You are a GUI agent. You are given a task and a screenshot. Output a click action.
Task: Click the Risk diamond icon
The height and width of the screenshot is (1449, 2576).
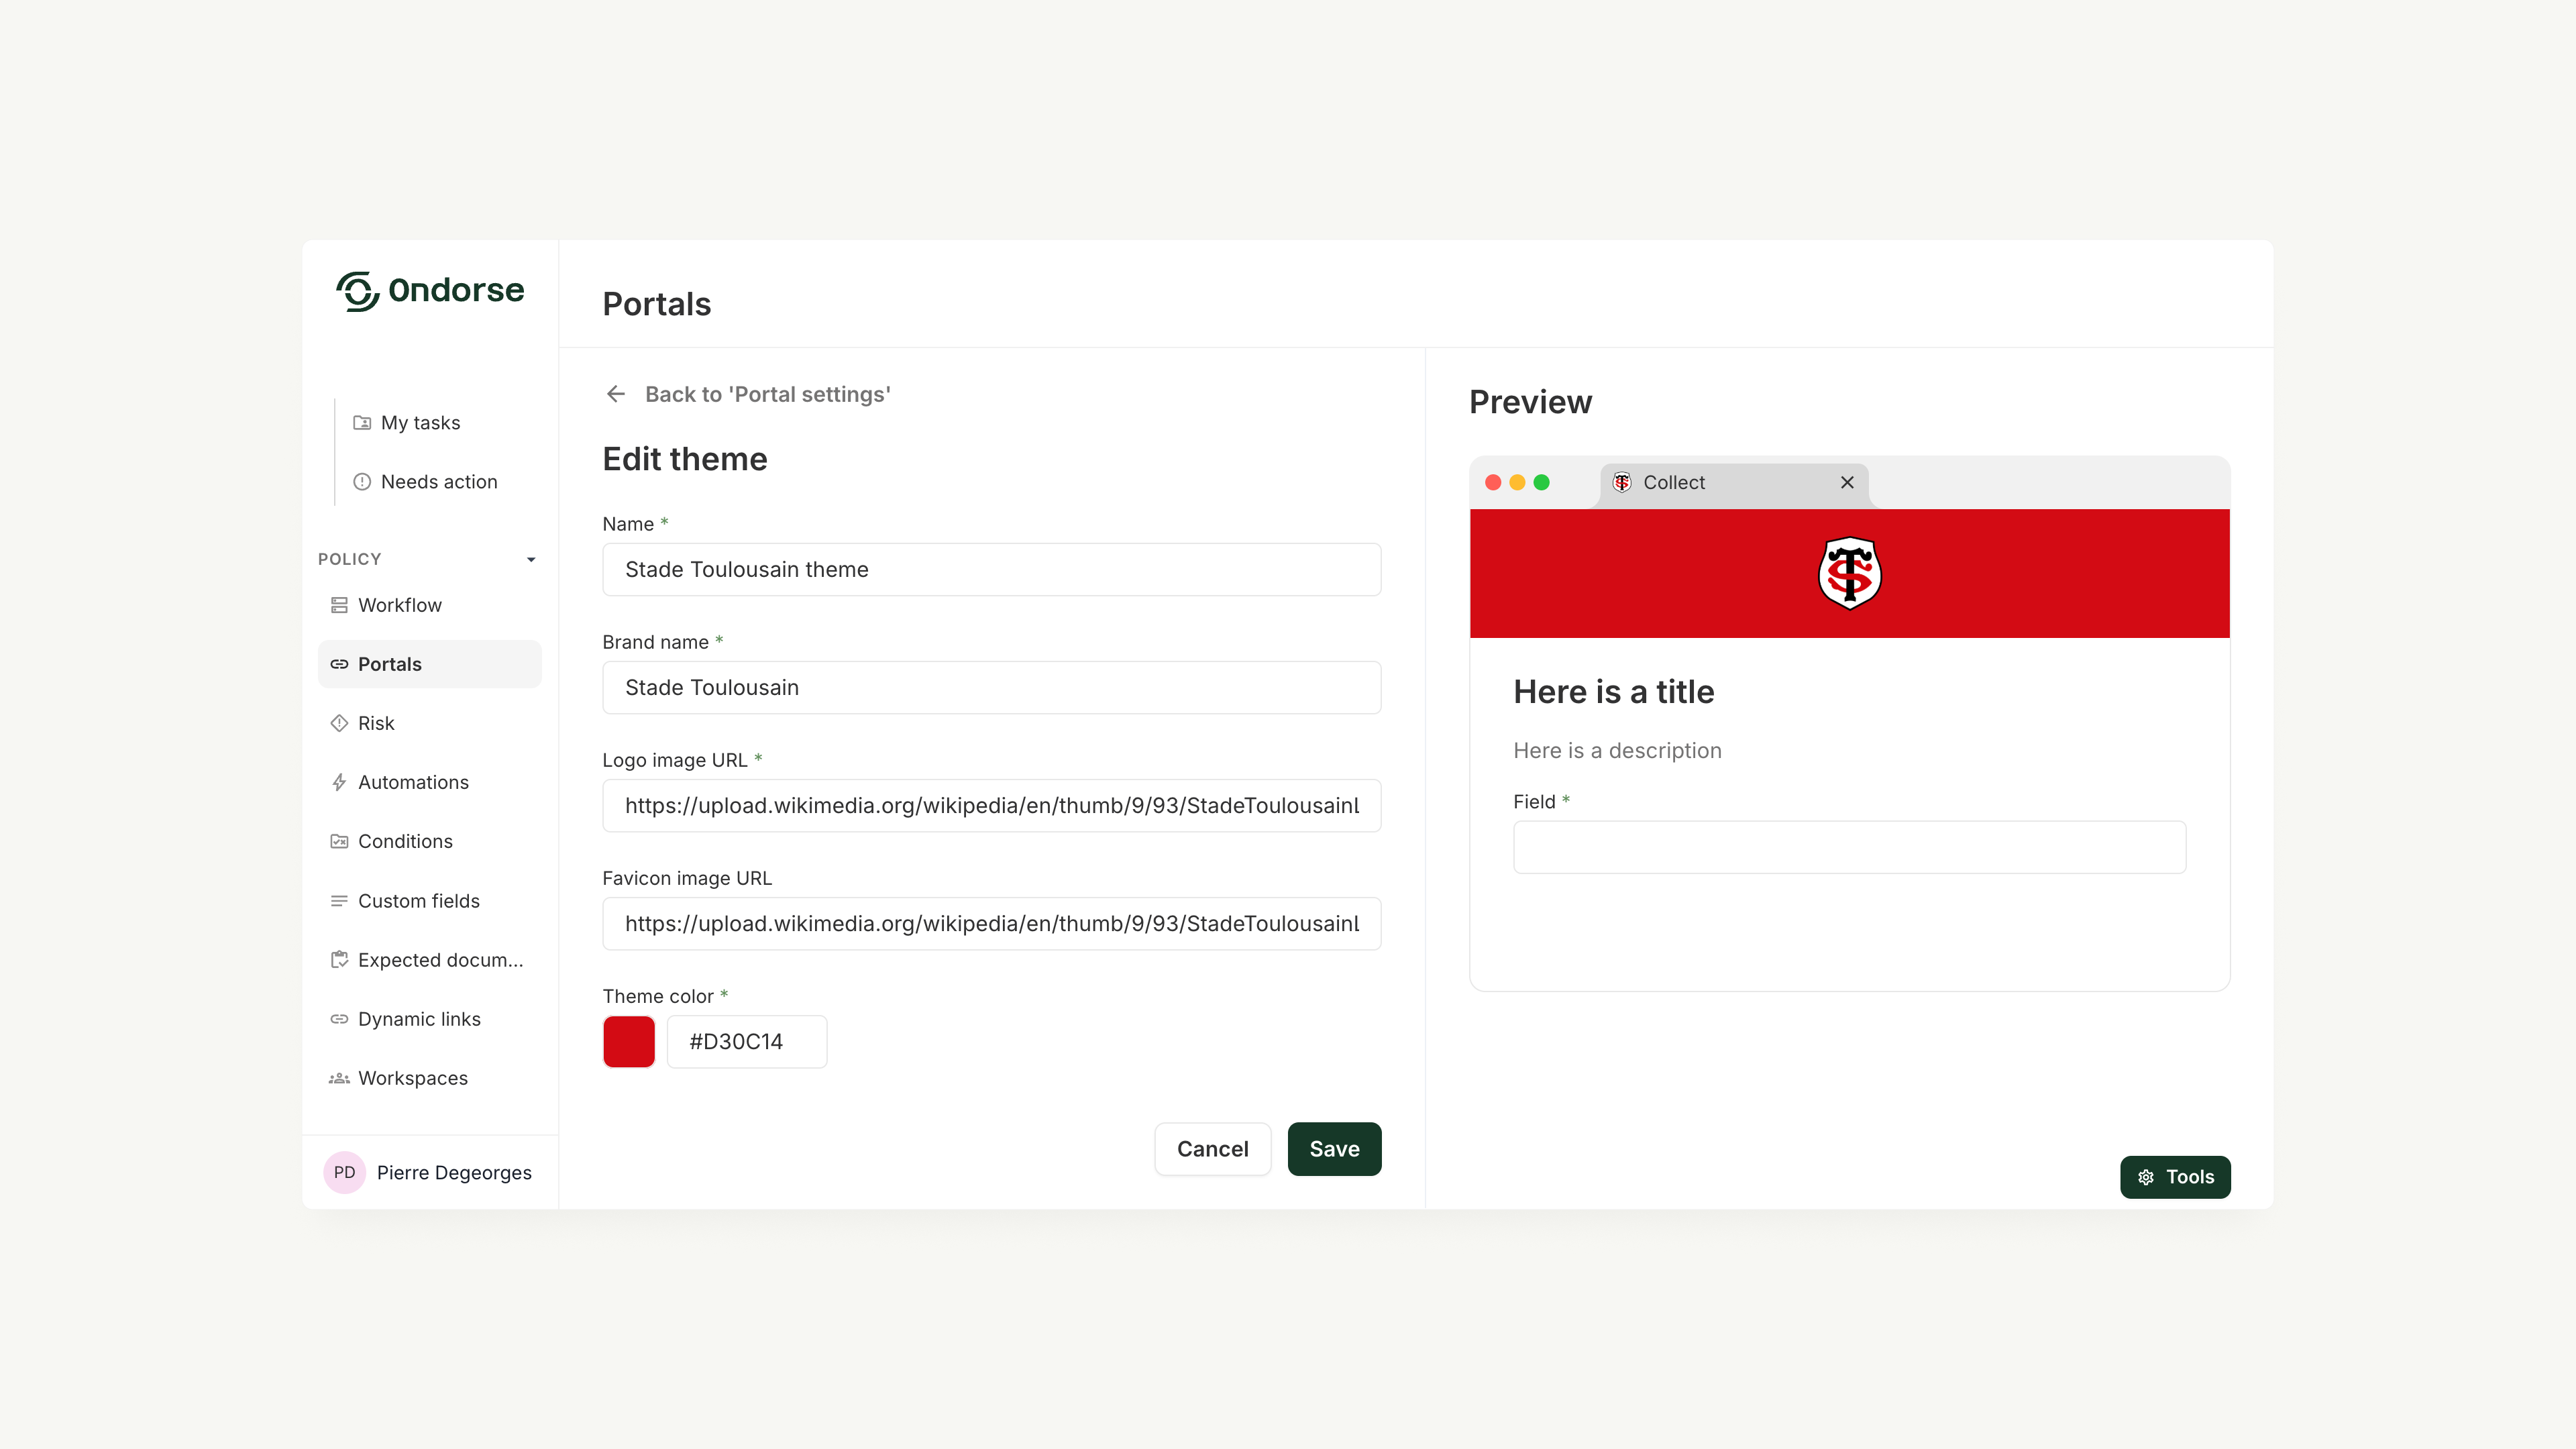[339, 723]
